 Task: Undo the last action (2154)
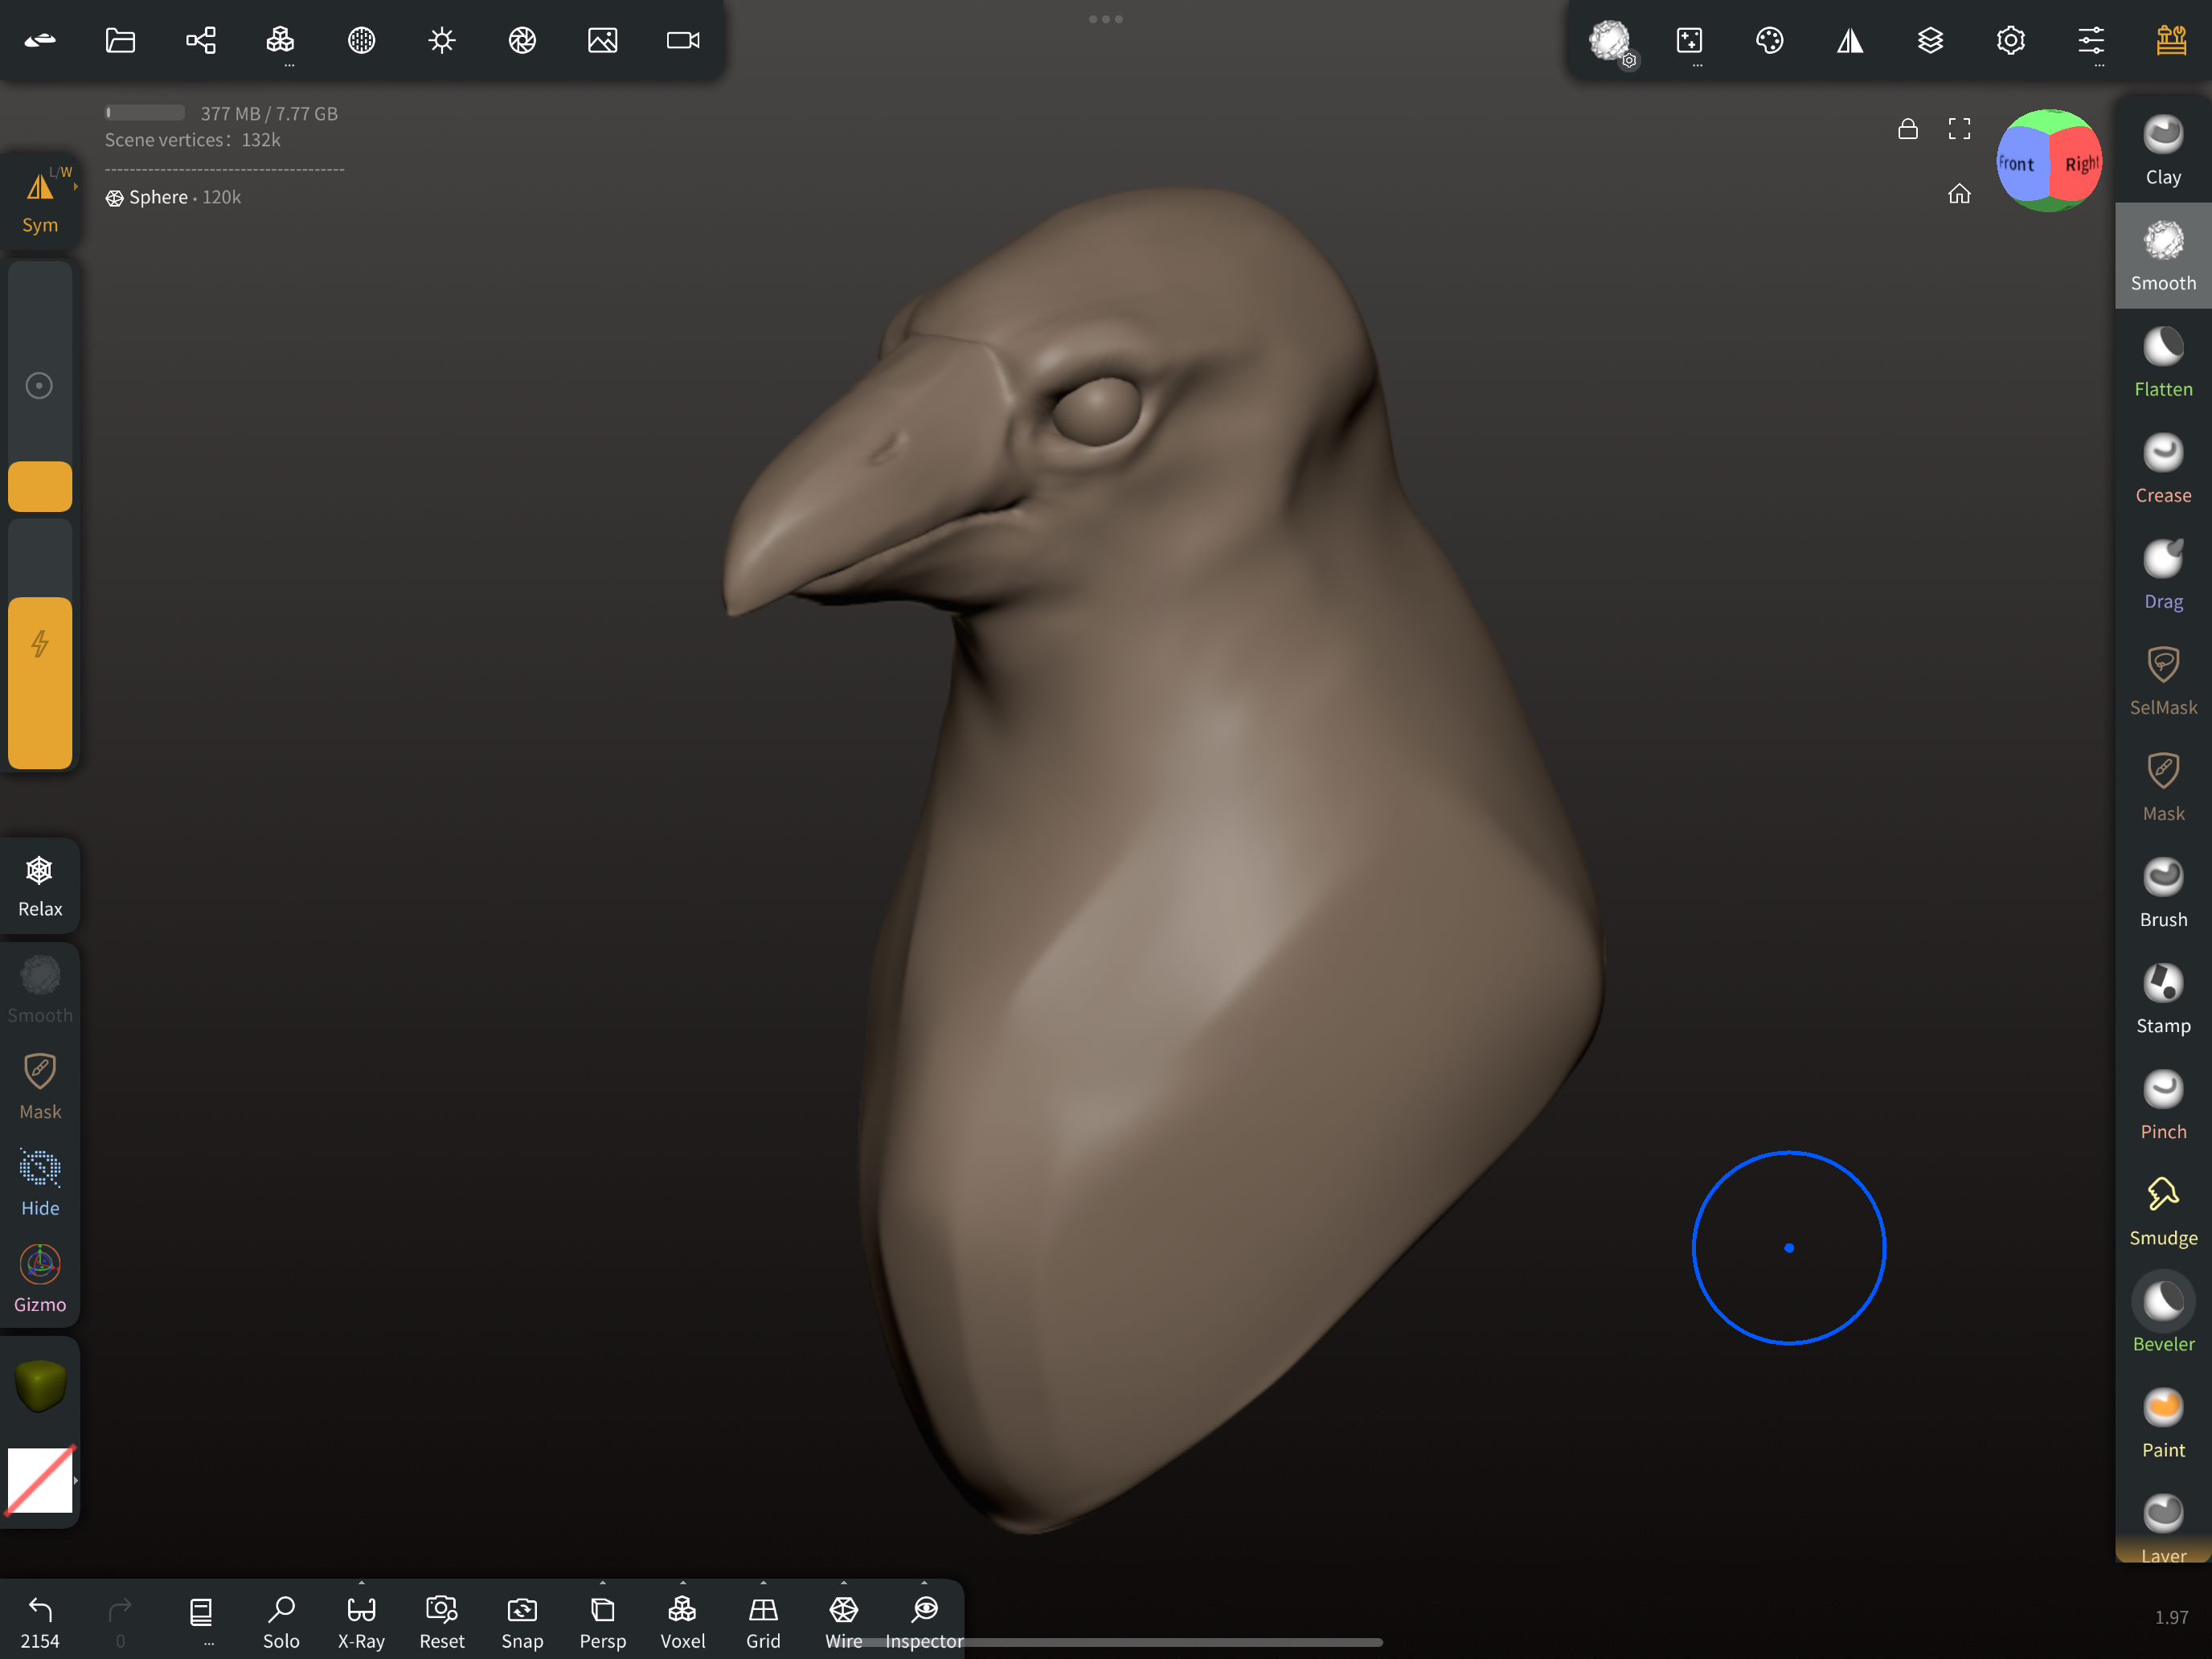(x=40, y=1621)
